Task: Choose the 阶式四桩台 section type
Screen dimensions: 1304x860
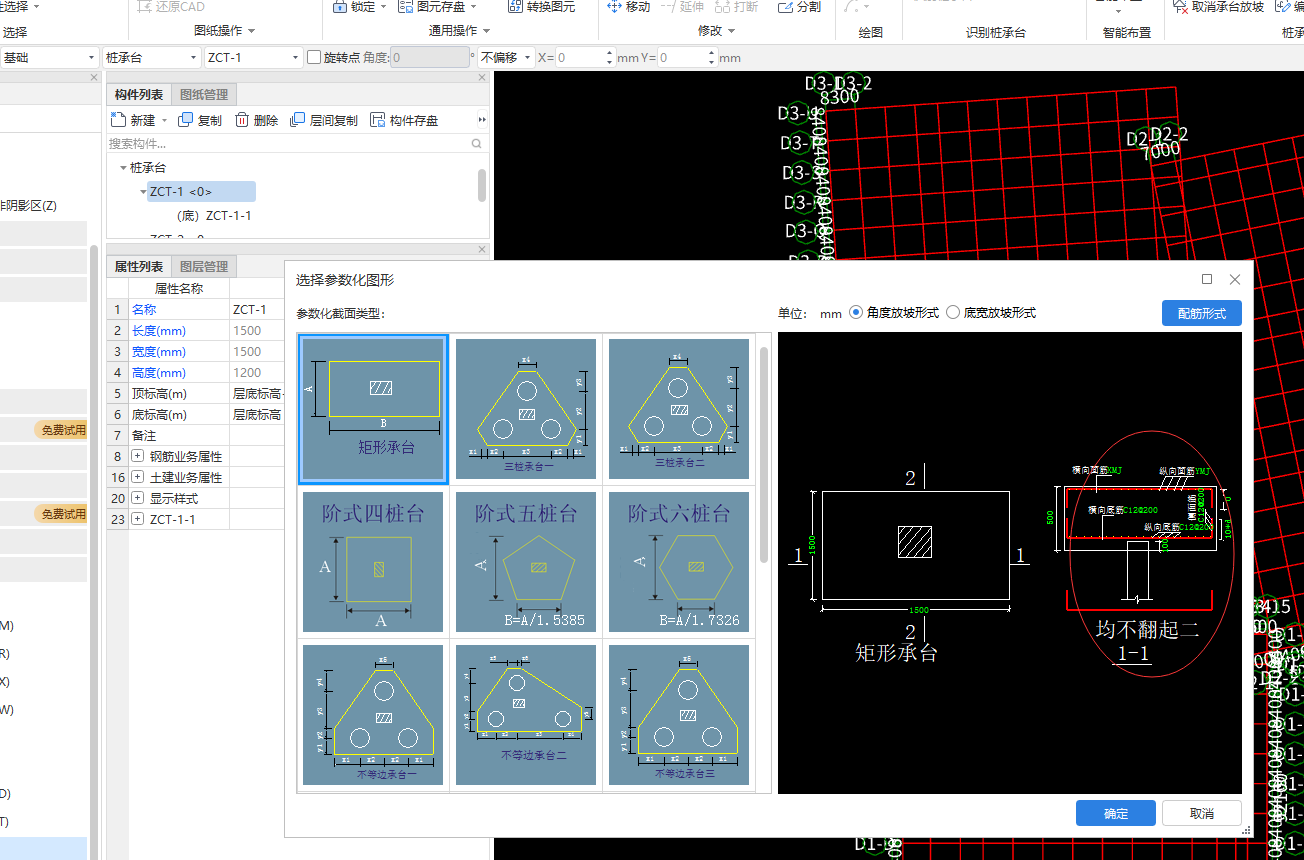Action: pyautogui.click(x=373, y=562)
